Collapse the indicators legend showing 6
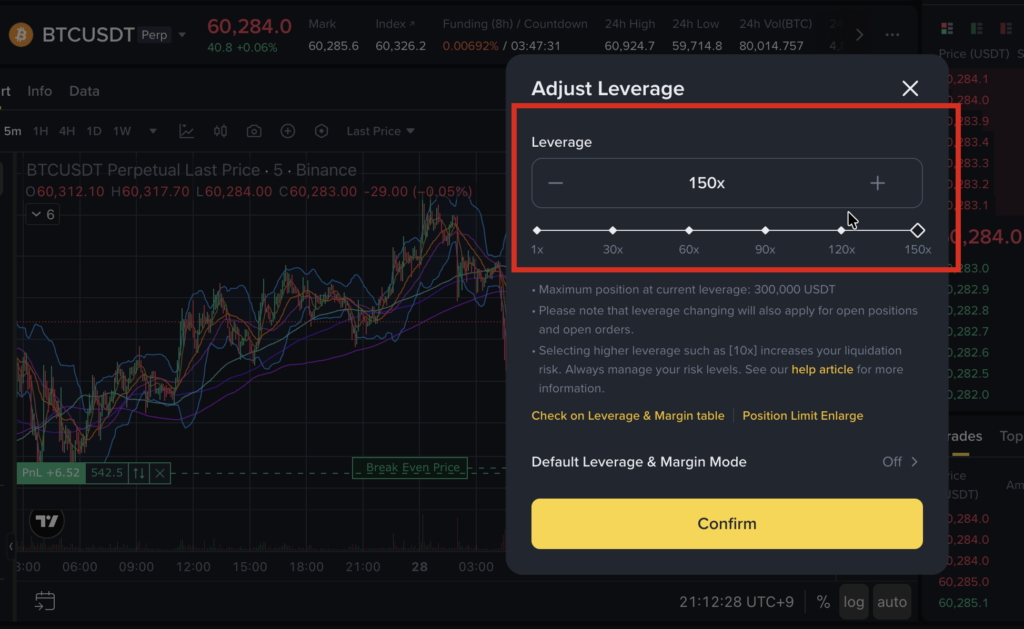This screenshot has width=1024, height=629. [42, 214]
